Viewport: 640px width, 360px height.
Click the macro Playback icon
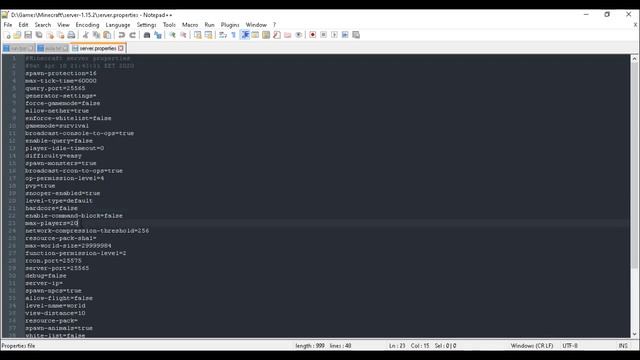334,35
